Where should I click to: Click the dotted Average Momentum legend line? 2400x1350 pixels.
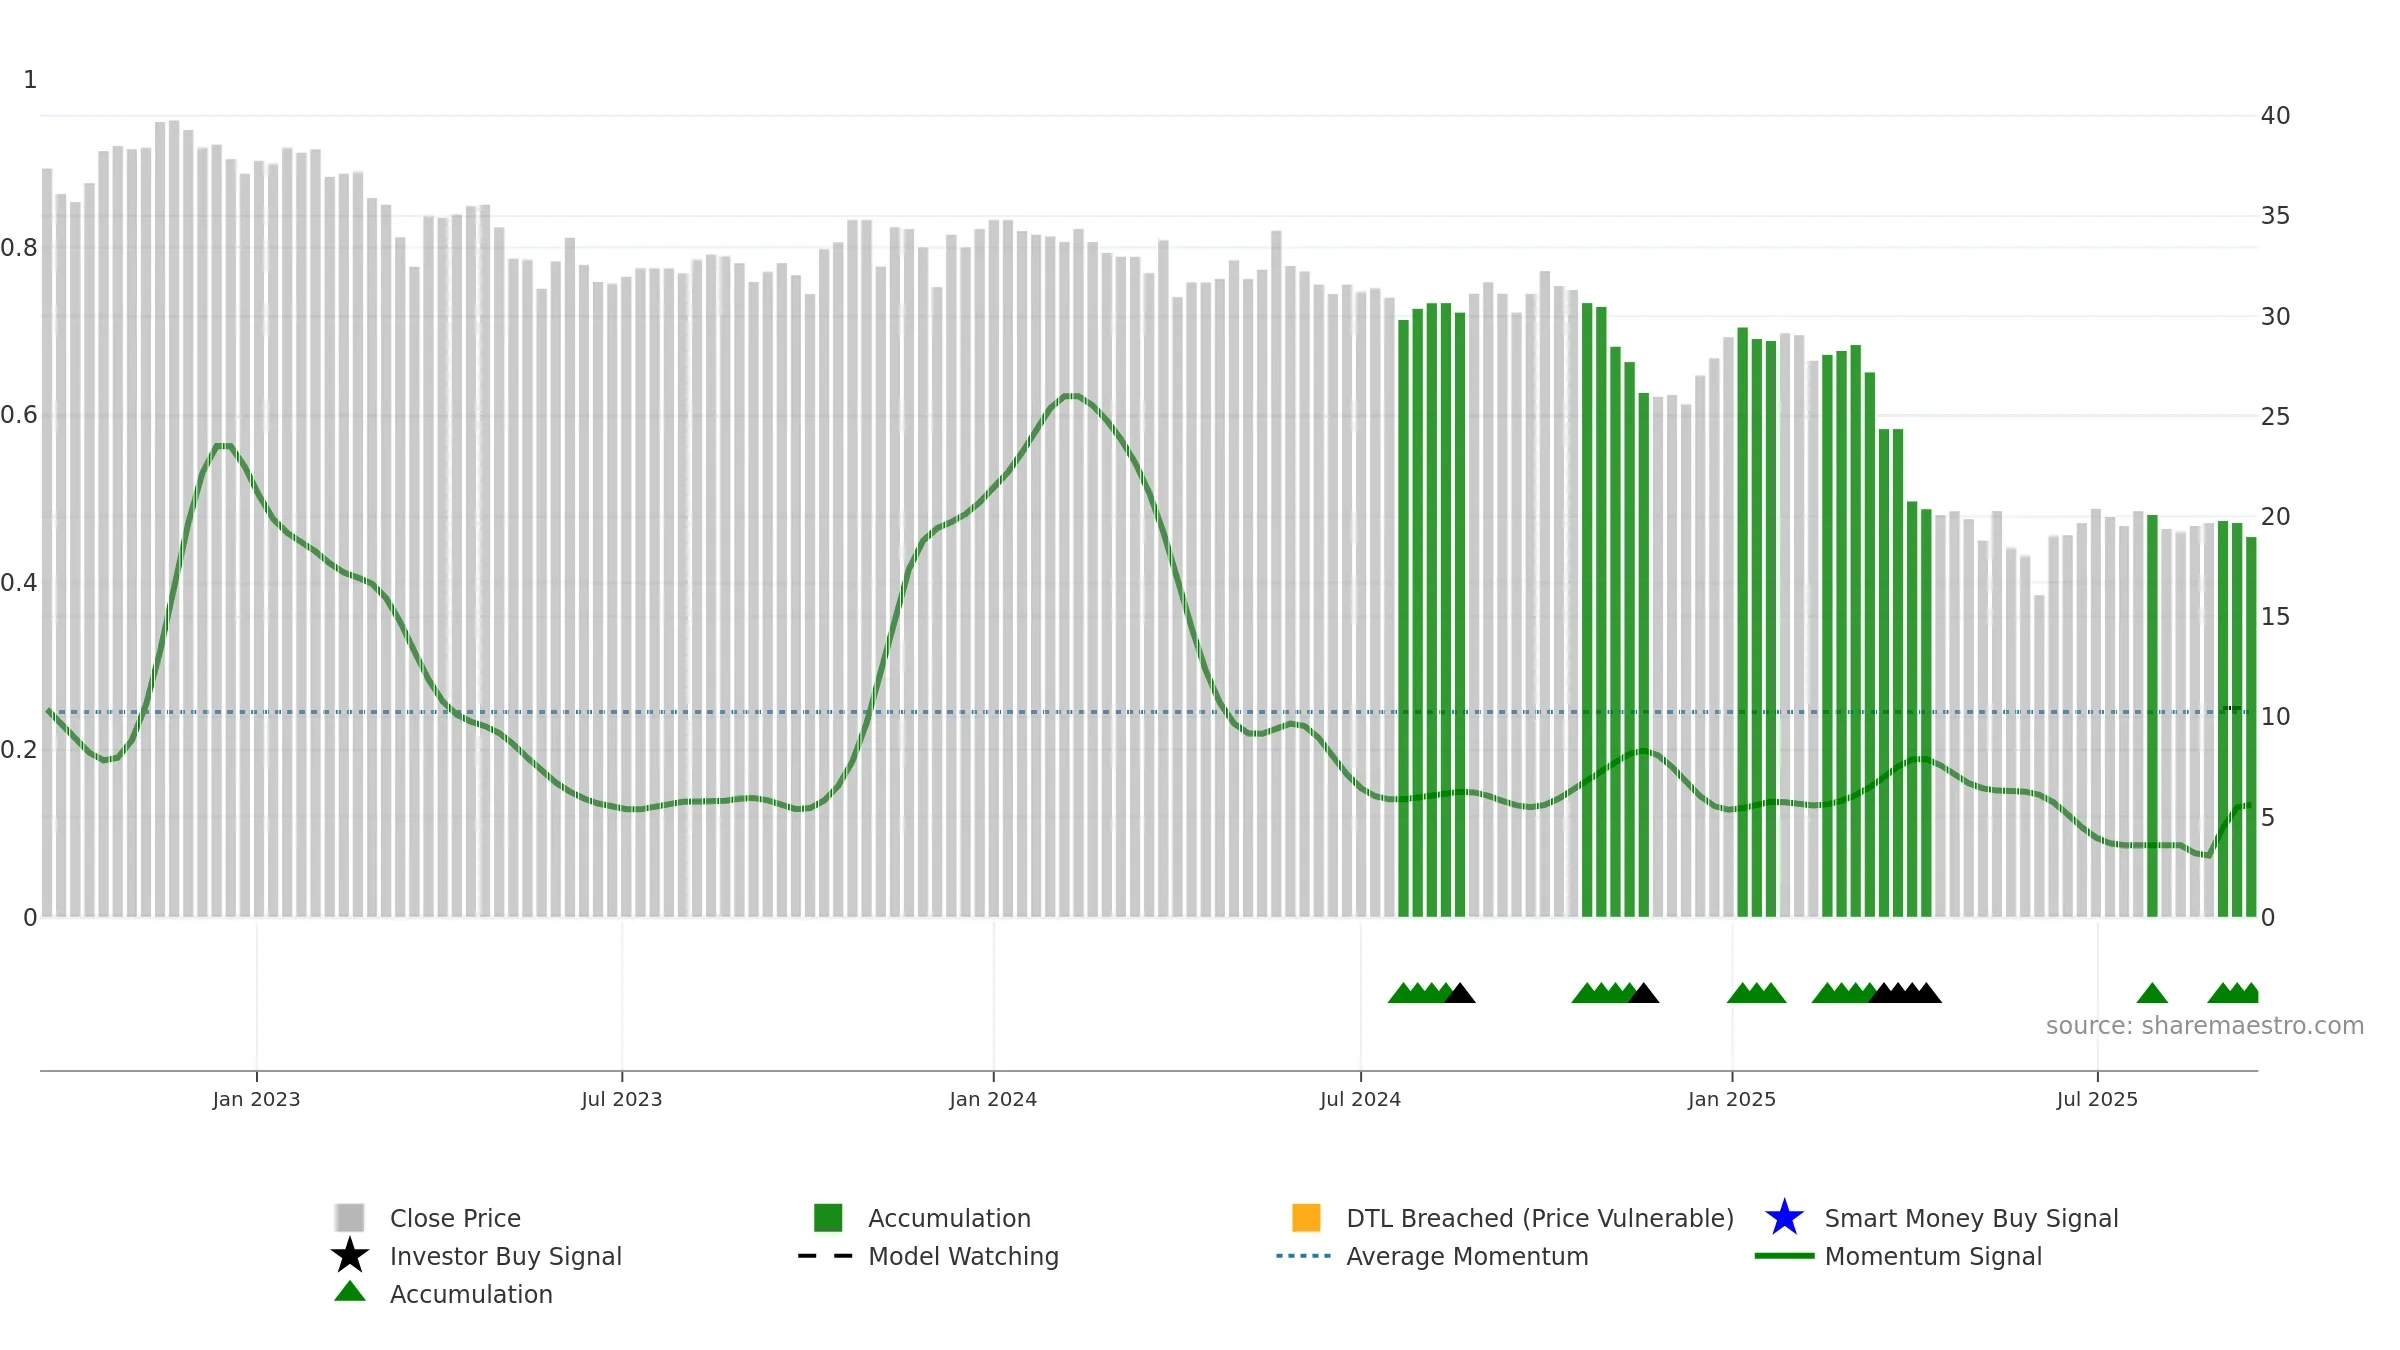(1303, 1256)
